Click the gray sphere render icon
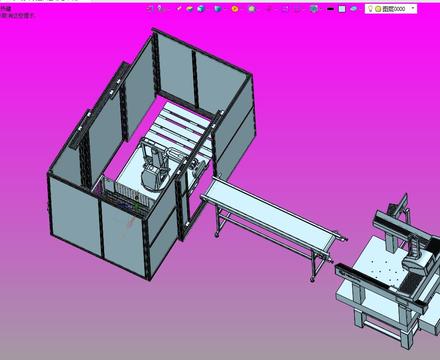Viewport: 440px width, 360px height. click(252, 9)
